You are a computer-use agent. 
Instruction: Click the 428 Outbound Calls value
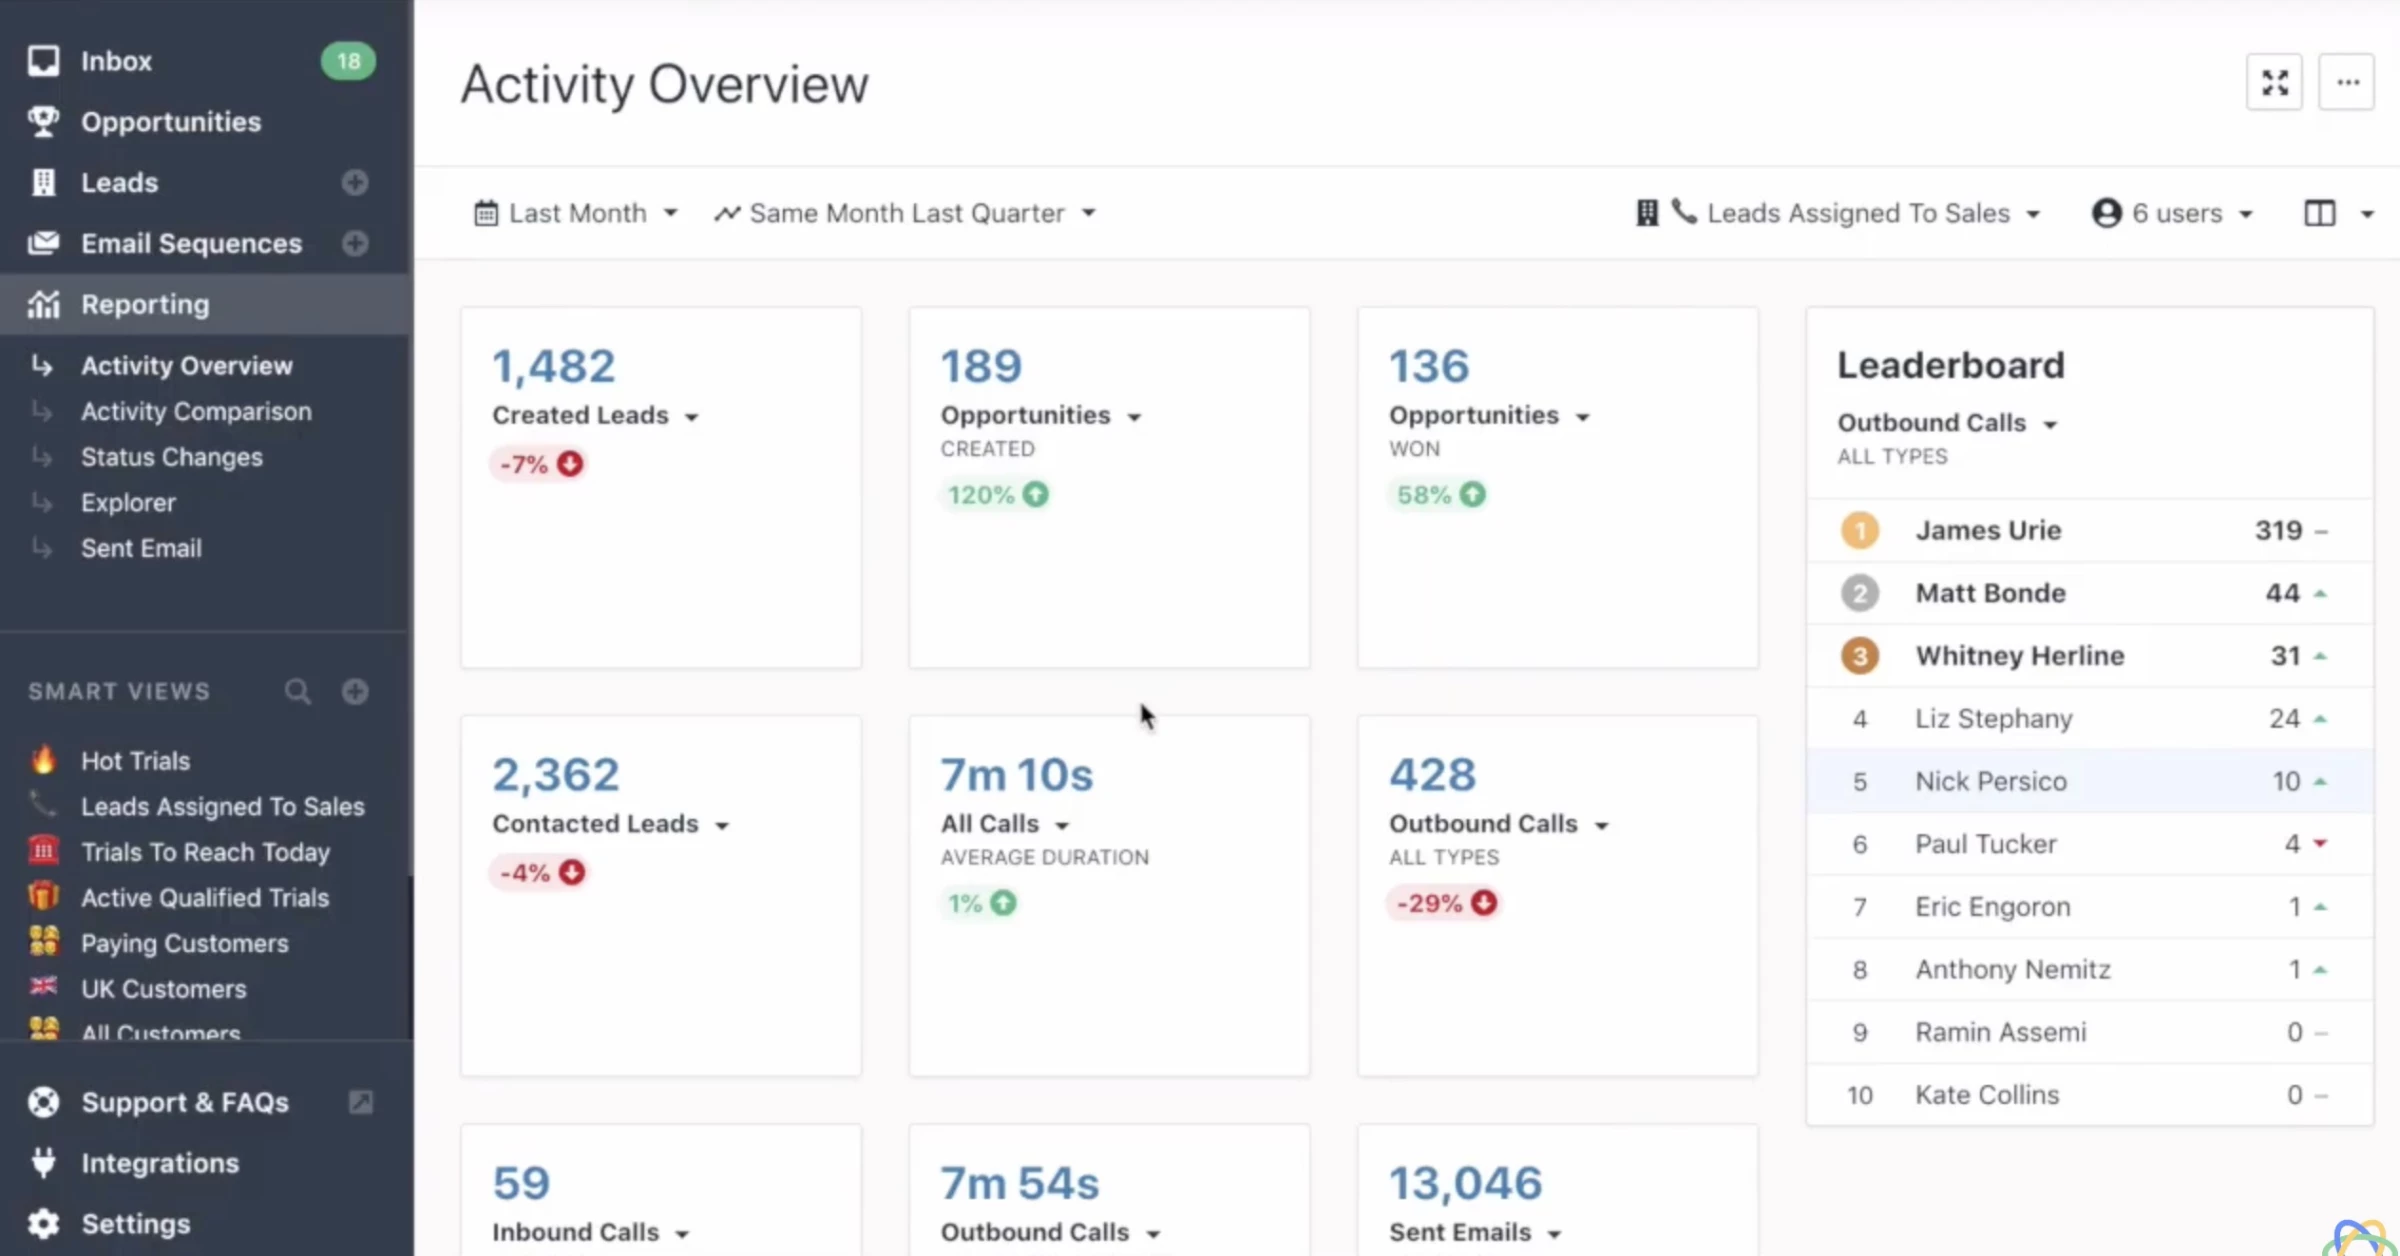coord(1432,775)
